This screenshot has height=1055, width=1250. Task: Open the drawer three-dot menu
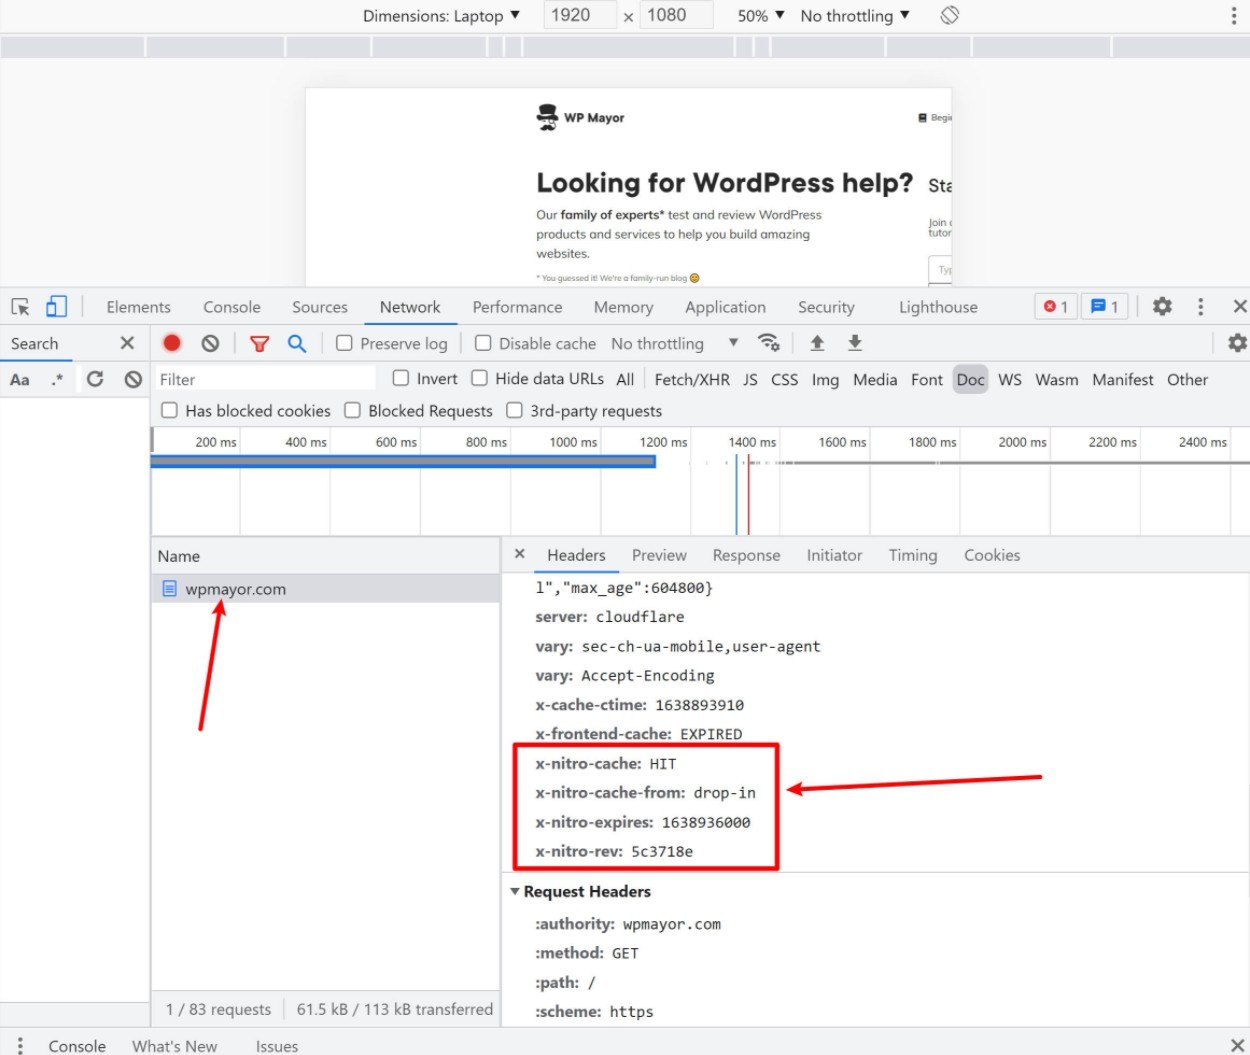coord(20,1046)
